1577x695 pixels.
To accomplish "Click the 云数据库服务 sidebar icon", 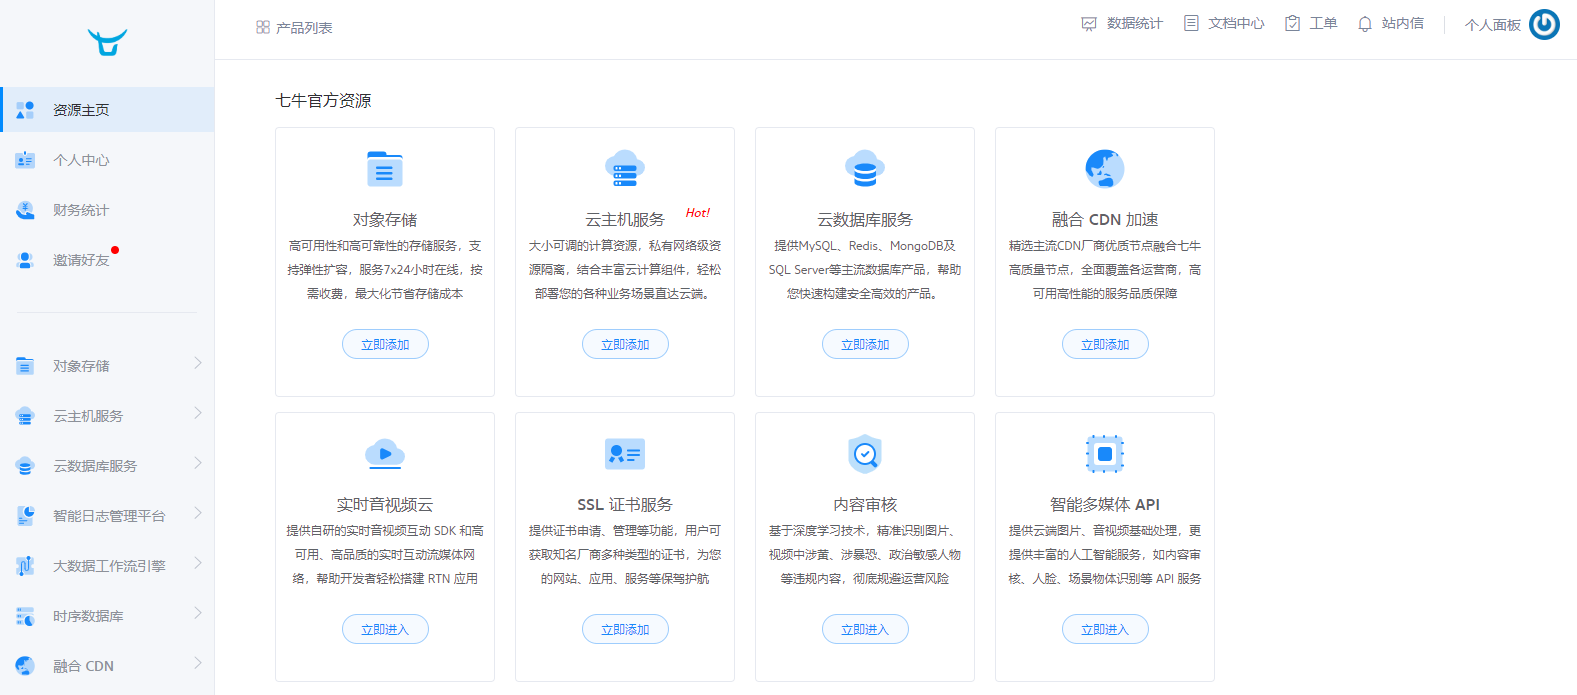I will [26, 466].
